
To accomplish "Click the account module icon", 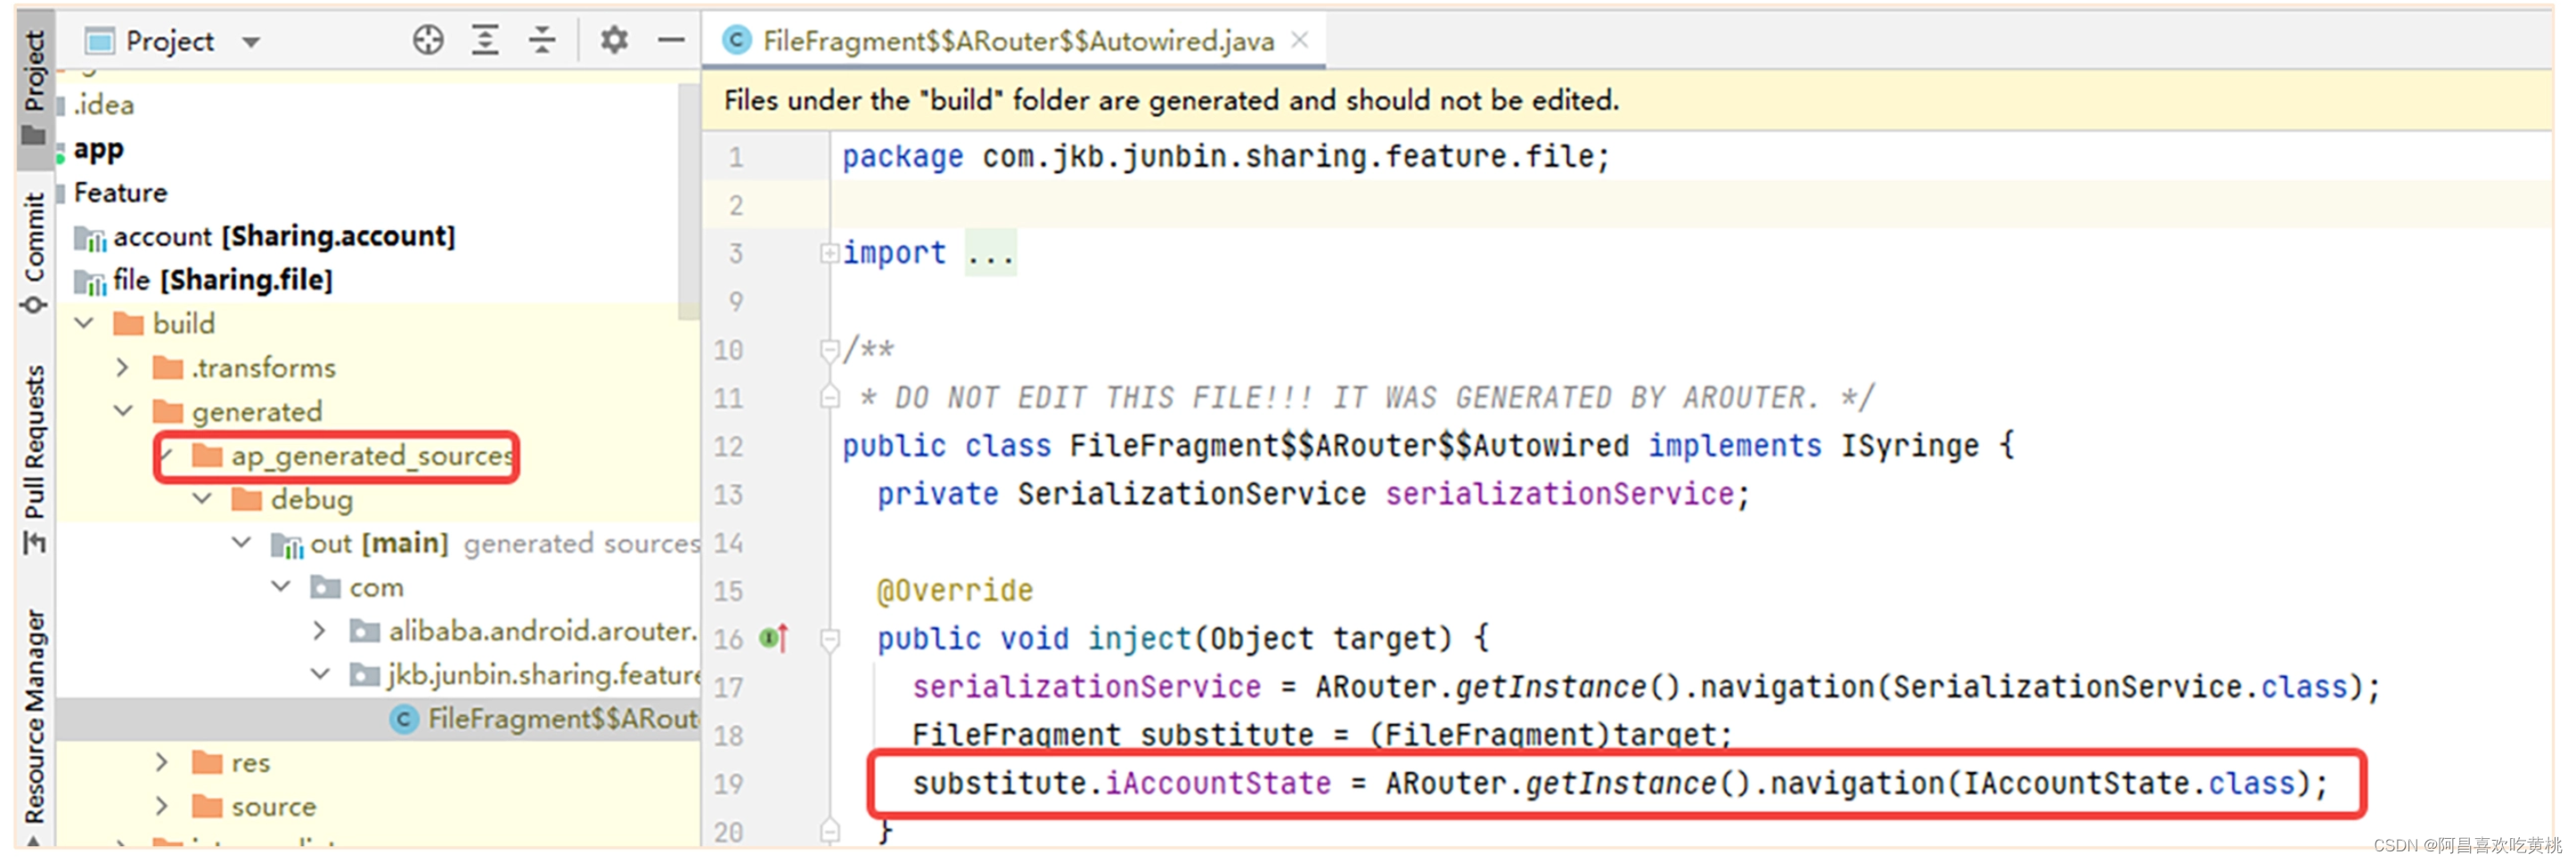I will click(90, 237).
